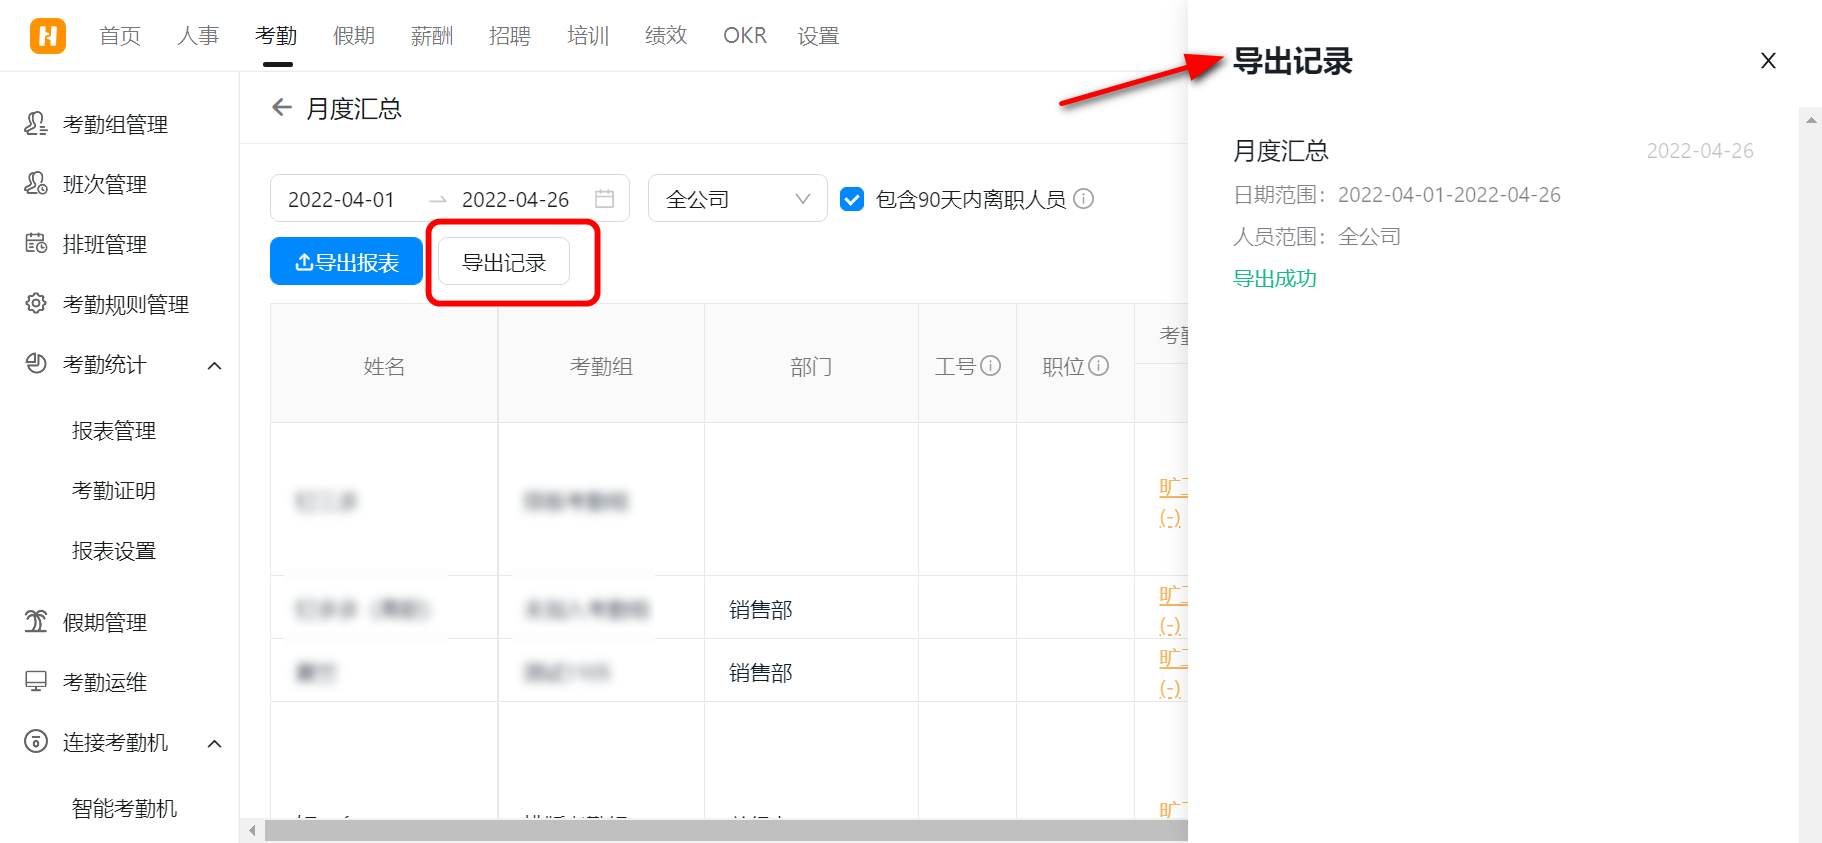Image resolution: width=1822 pixels, height=843 pixels.
Task: Click the 导出记录 button
Action: (504, 262)
